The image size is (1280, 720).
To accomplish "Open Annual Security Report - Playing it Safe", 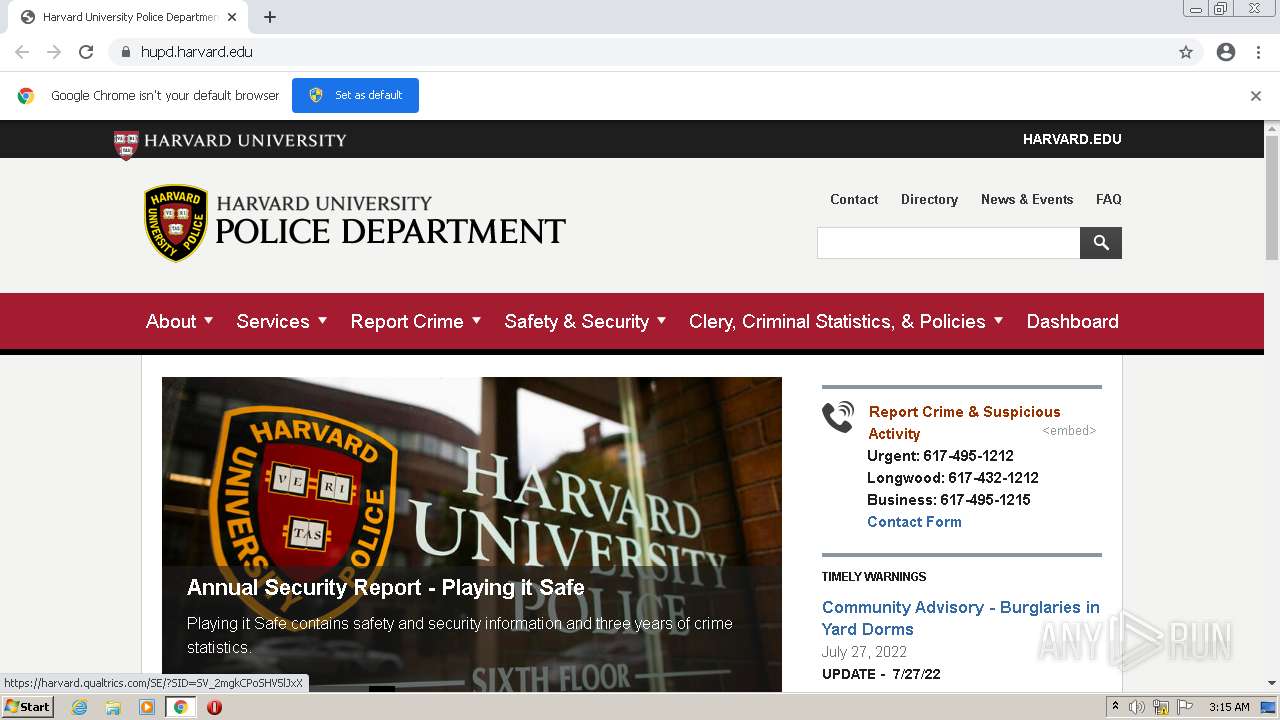I will [x=385, y=587].
